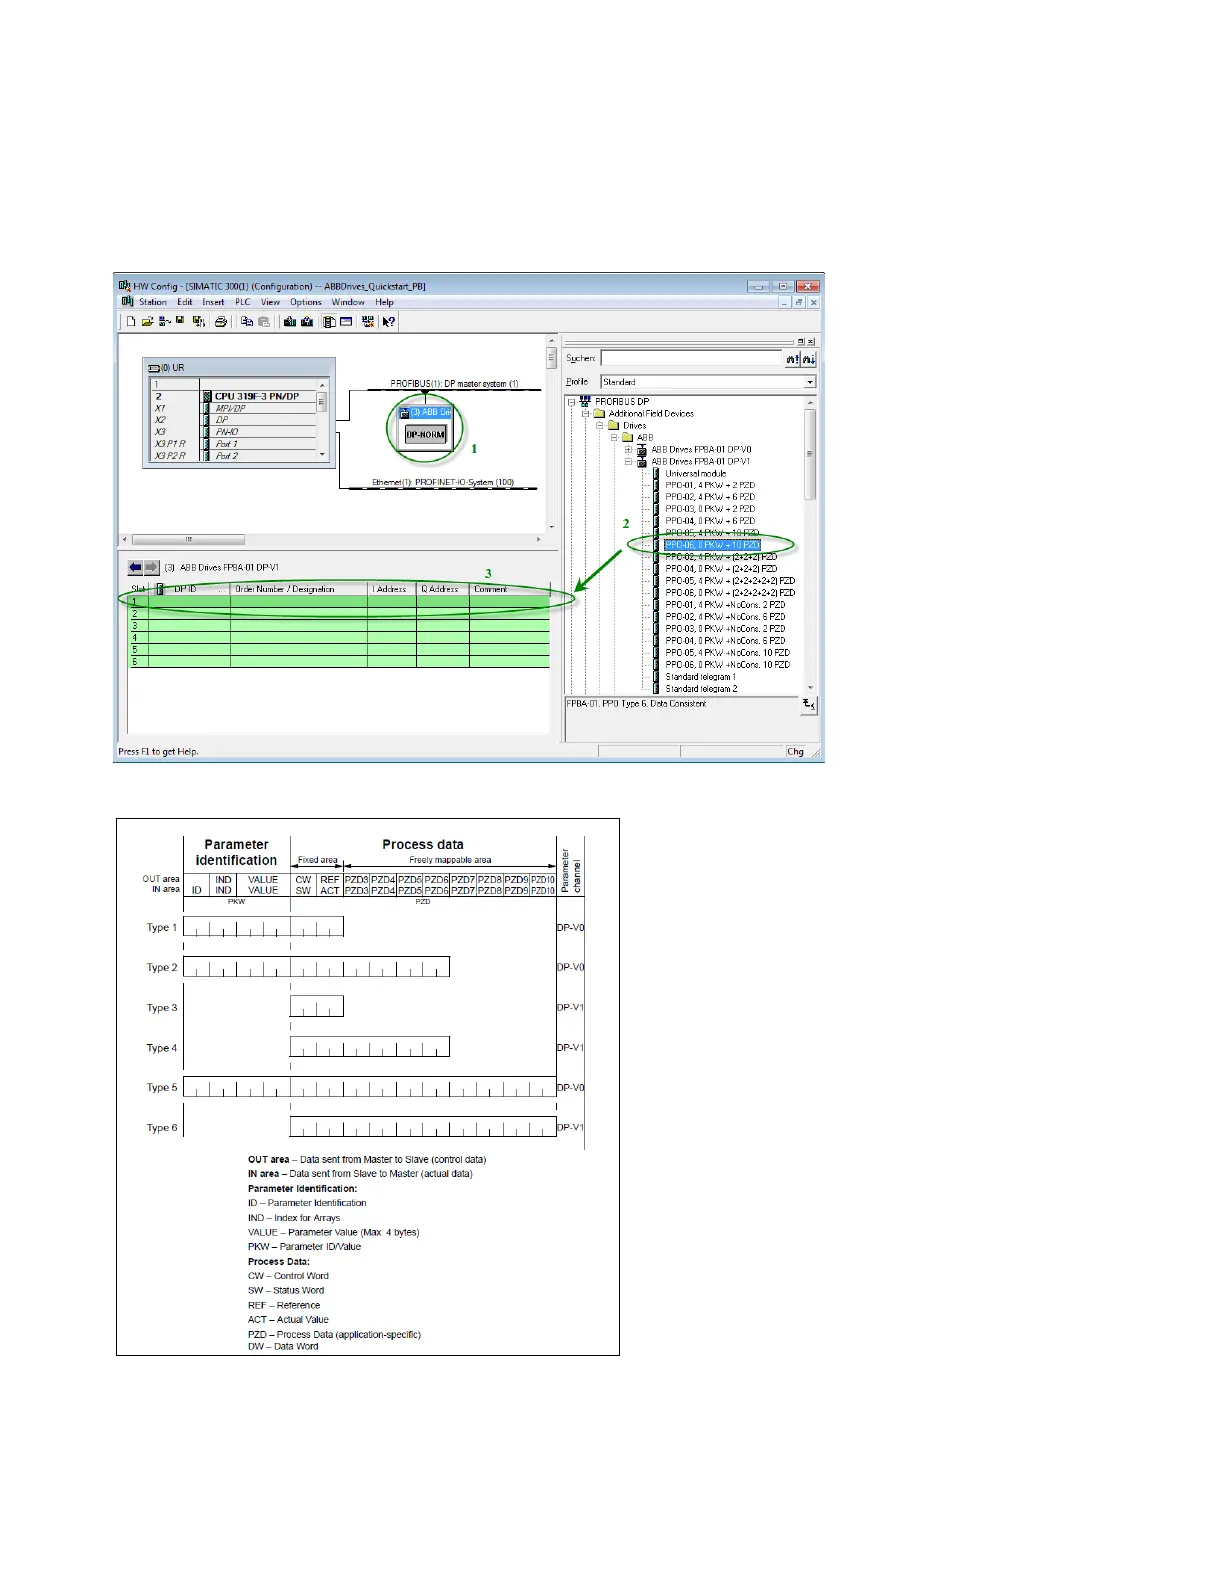Click the Copy toolbar icon

coord(247,322)
